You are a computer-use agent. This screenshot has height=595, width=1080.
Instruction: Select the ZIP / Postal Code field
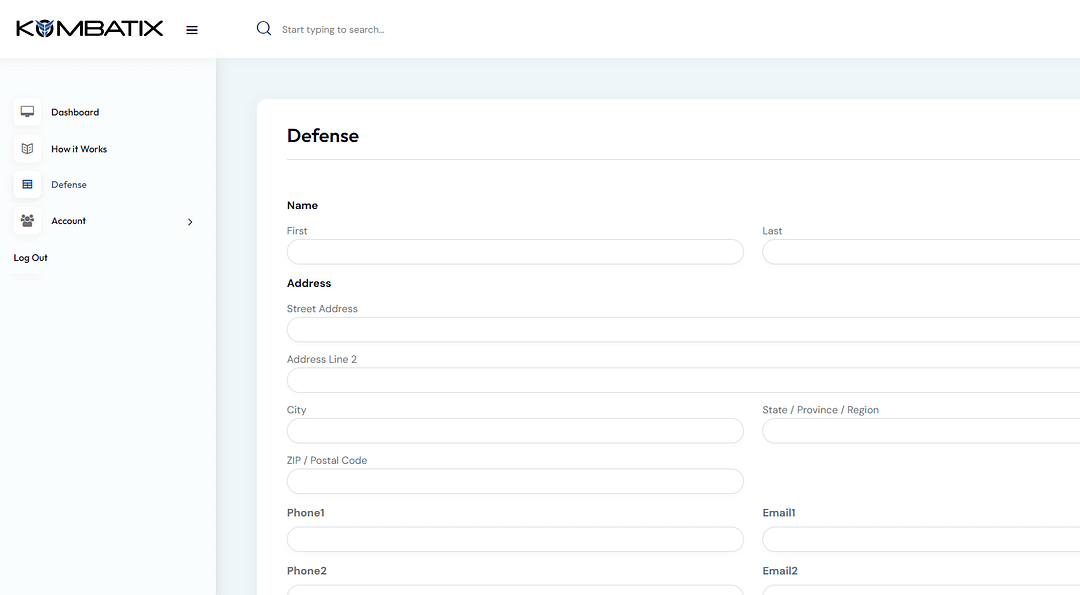pos(515,481)
